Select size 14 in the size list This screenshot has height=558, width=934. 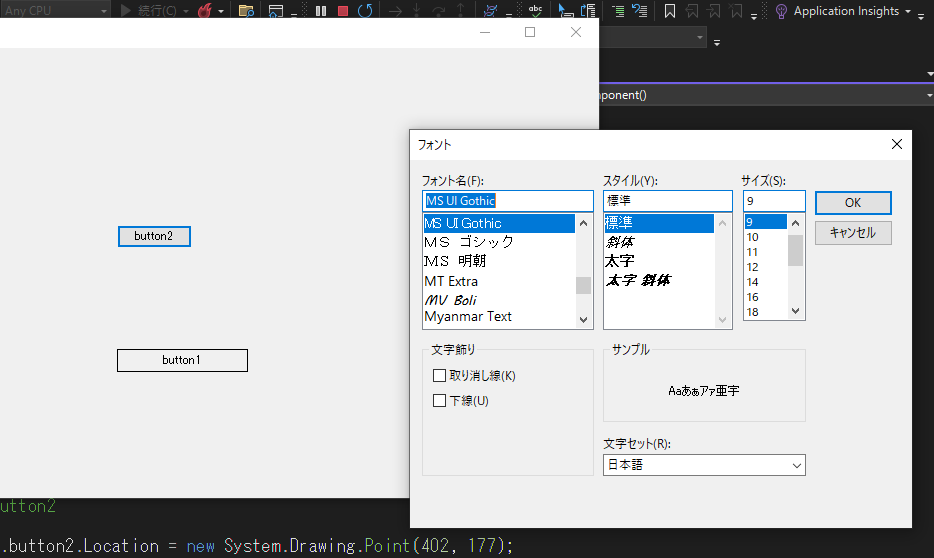(x=753, y=282)
